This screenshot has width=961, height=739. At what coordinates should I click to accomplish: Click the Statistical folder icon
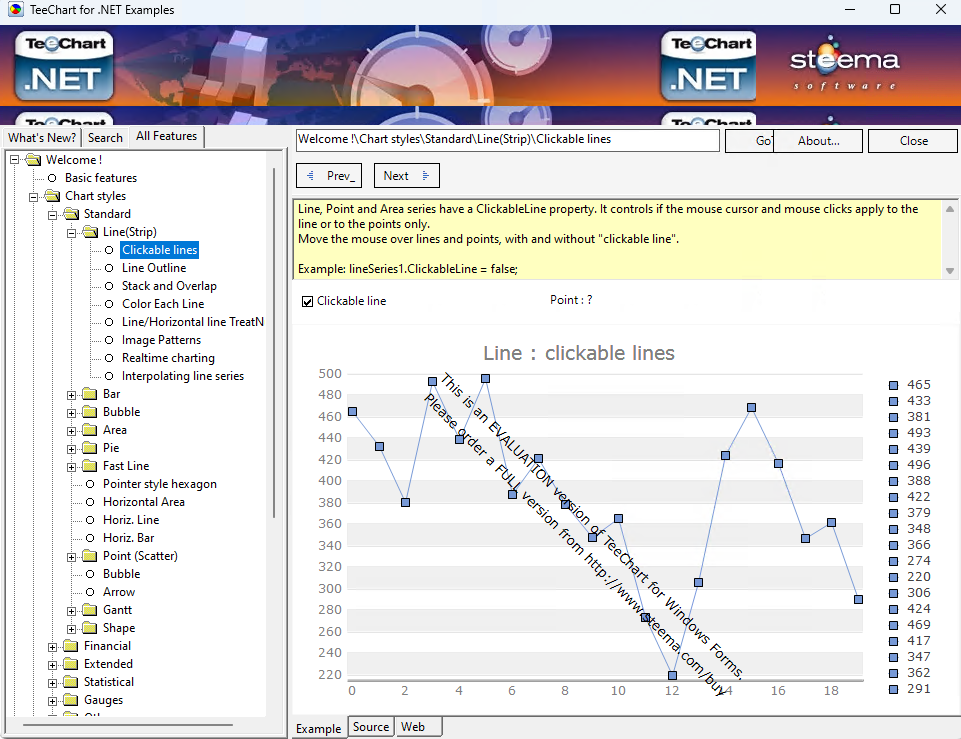tap(71, 682)
